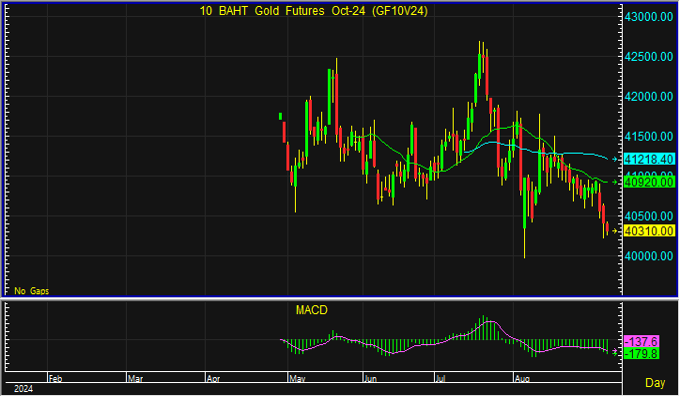680x397 pixels.
Task: Select the green 40920.00 moving average label
Action: 649,182
